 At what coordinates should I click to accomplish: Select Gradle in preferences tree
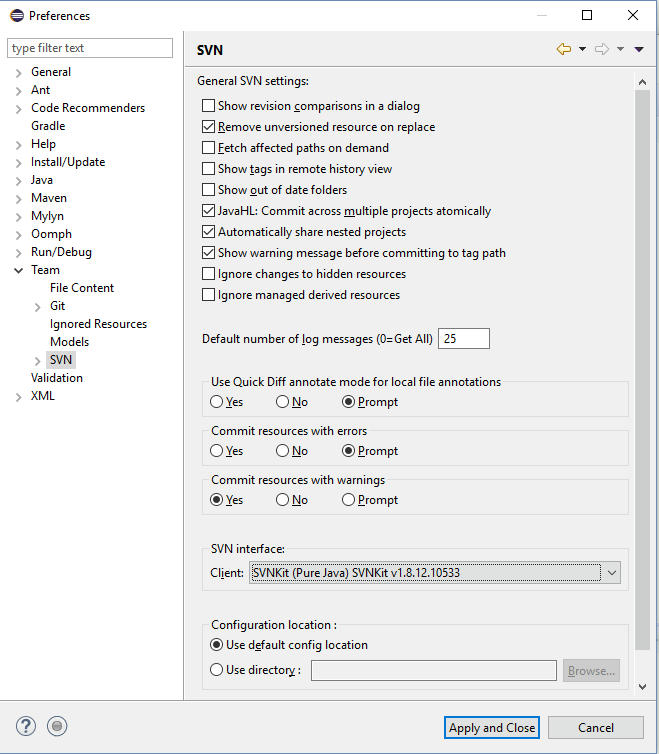[x=48, y=126]
